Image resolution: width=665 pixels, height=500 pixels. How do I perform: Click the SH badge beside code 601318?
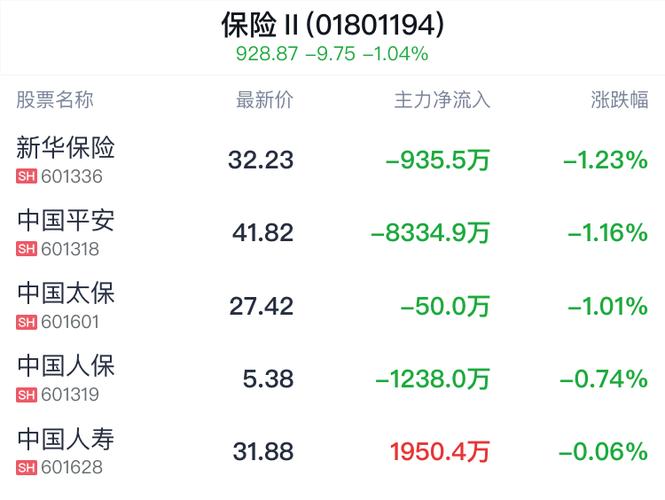click(26, 249)
